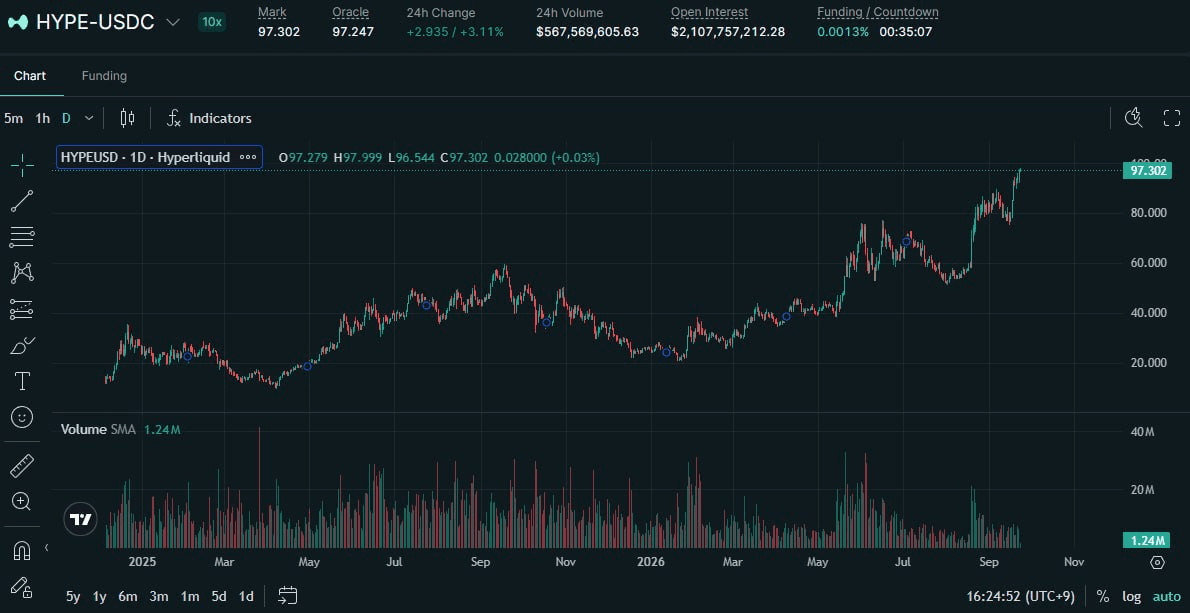Toggle magnet mode for drawings

click(22, 551)
